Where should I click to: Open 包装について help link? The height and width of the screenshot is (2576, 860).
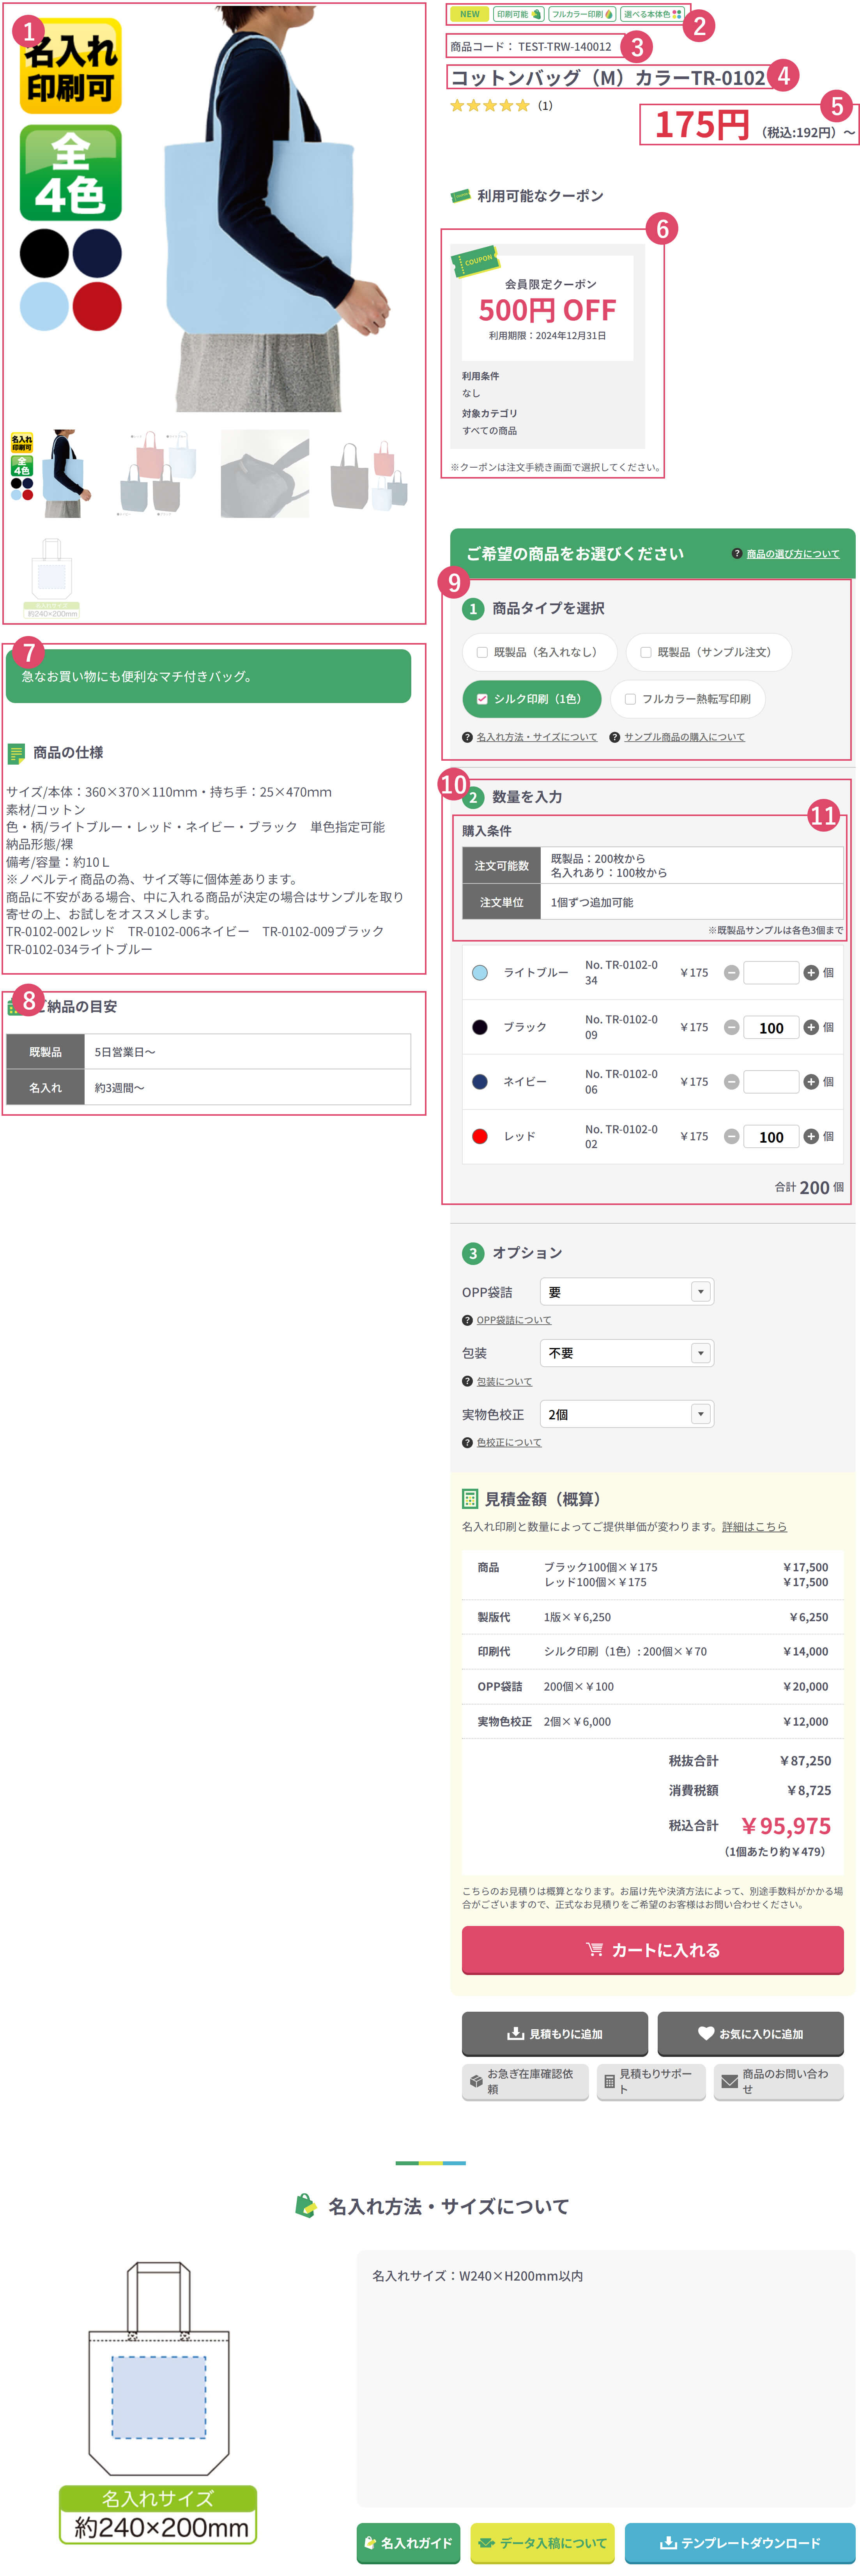tap(504, 1381)
